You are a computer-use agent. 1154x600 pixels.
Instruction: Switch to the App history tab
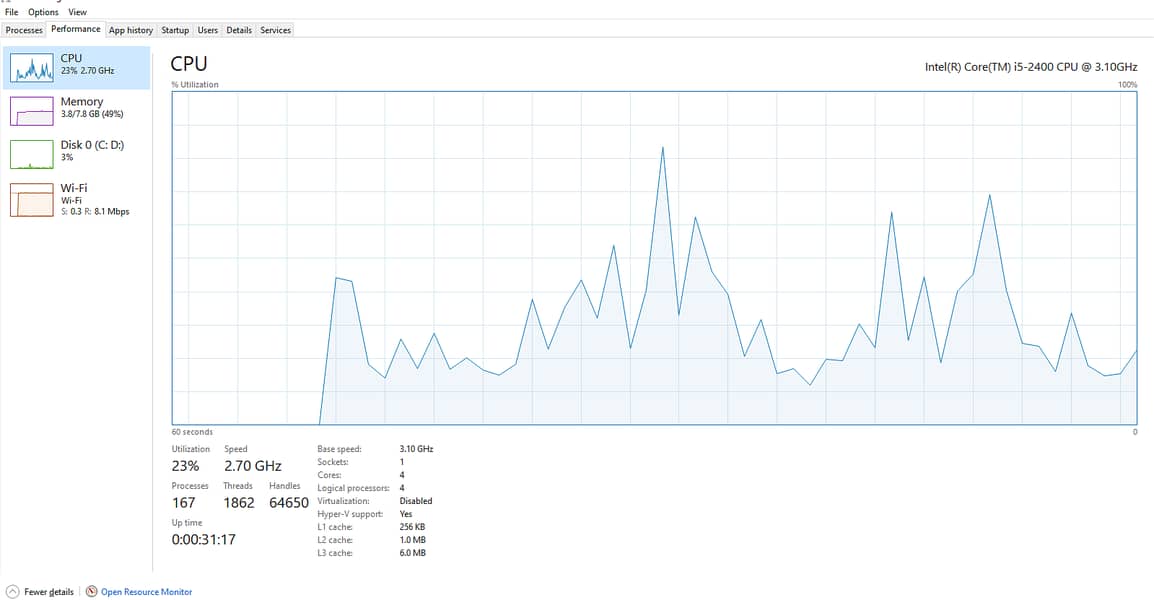(131, 30)
